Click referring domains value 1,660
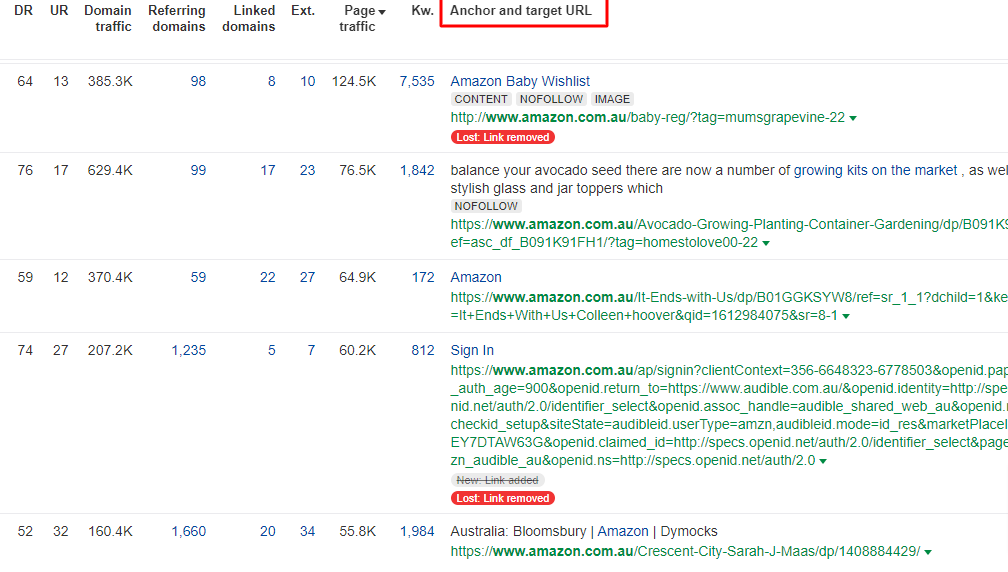 click(x=188, y=532)
